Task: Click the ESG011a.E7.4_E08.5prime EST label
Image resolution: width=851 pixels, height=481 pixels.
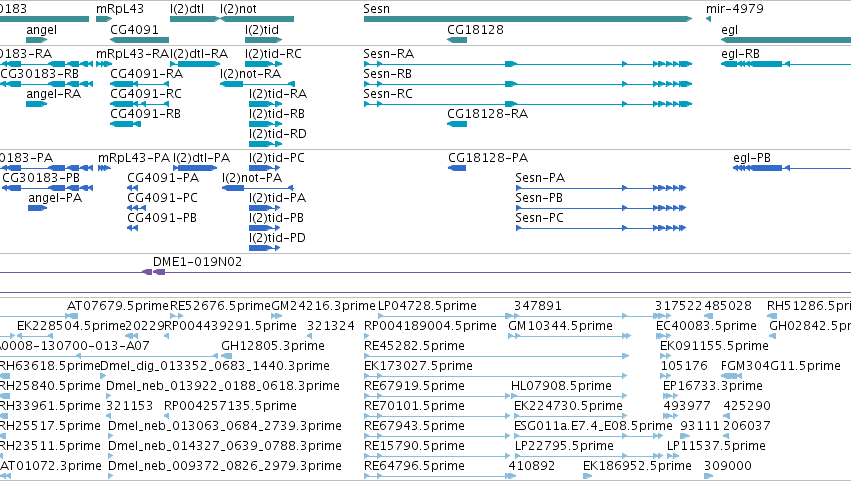Action: click(593, 426)
